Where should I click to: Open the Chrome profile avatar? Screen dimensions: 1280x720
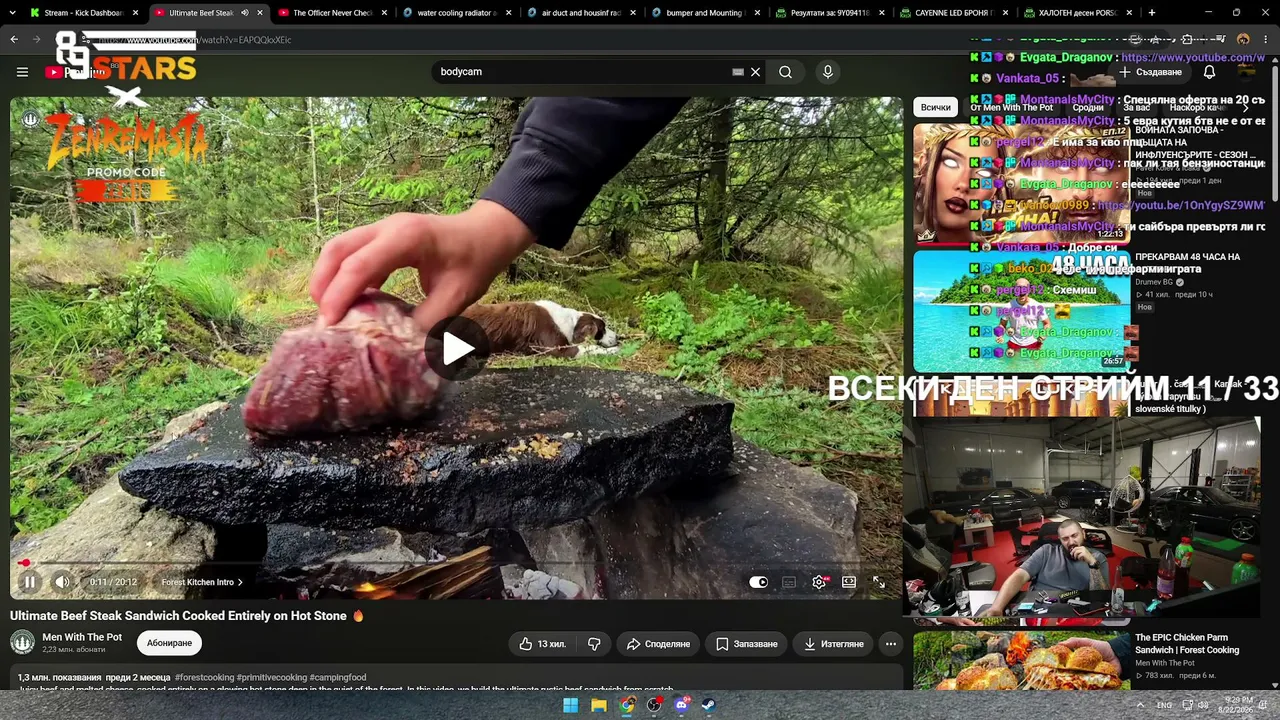(1243, 40)
